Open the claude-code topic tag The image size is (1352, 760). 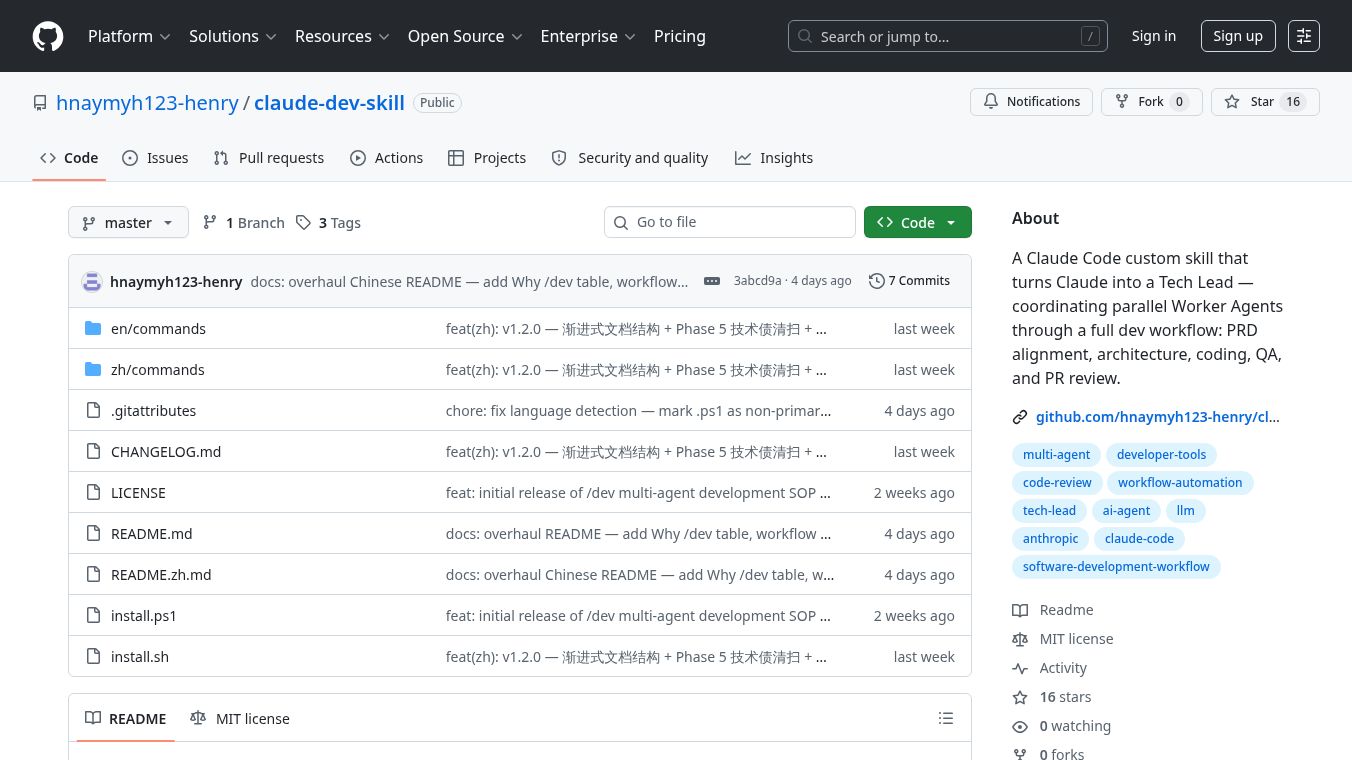click(1139, 538)
